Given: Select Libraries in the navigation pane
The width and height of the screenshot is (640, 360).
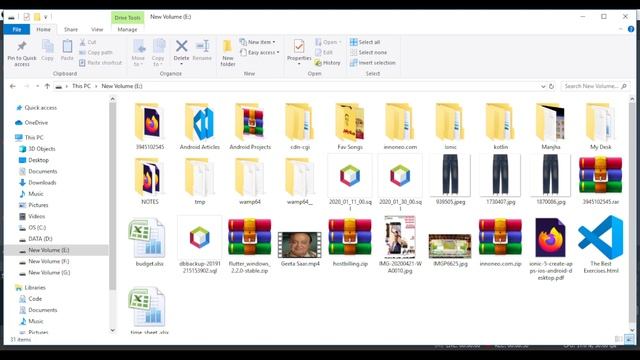Looking at the screenshot, I should click(35, 287).
